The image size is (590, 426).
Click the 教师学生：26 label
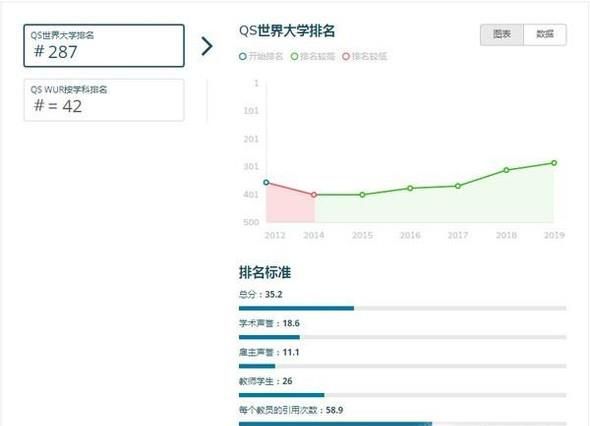click(266, 381)
